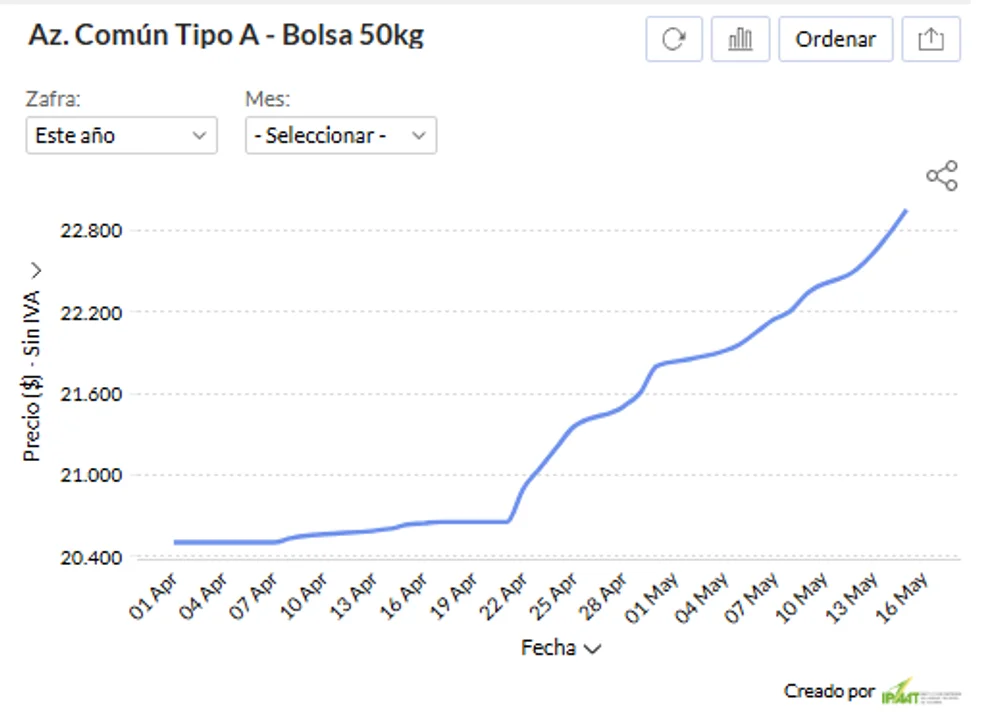This screenshot has height=720, width=984.
Task: Click the share icon above the chart
Action: click(941, 176)
